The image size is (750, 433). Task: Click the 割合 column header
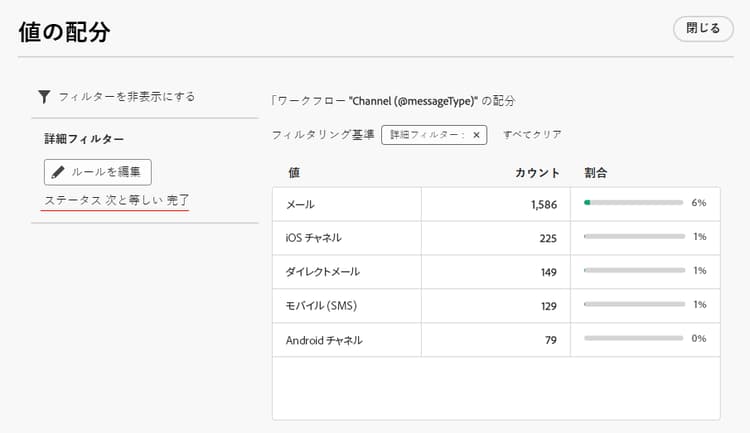pos(596,173)
